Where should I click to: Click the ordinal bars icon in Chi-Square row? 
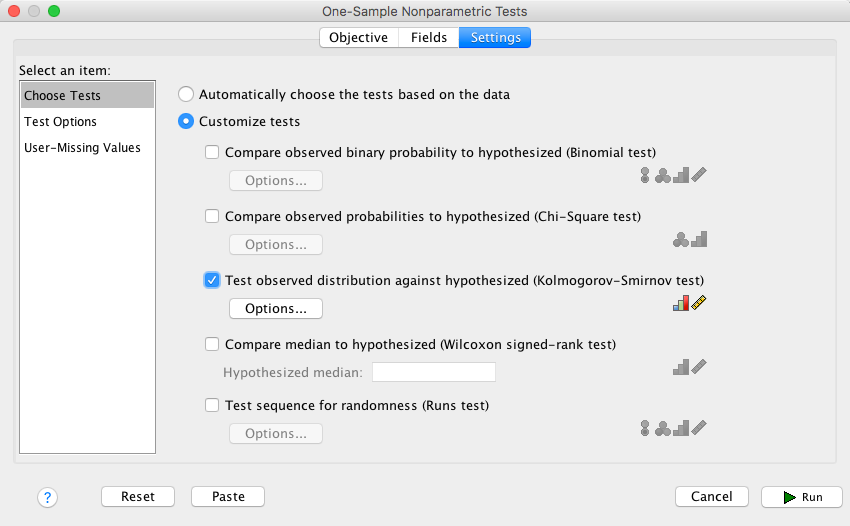699,240
